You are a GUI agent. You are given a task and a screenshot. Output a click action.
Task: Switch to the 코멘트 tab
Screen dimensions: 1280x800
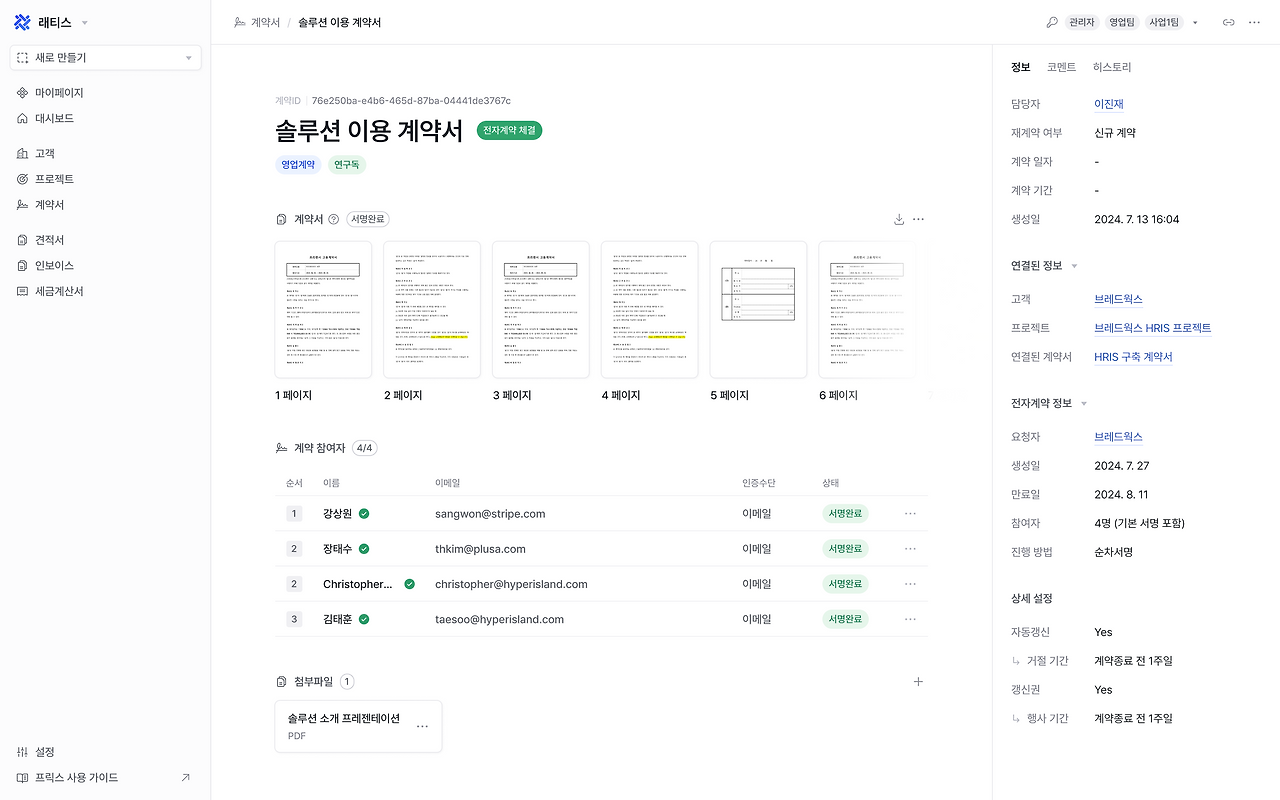1061,67
